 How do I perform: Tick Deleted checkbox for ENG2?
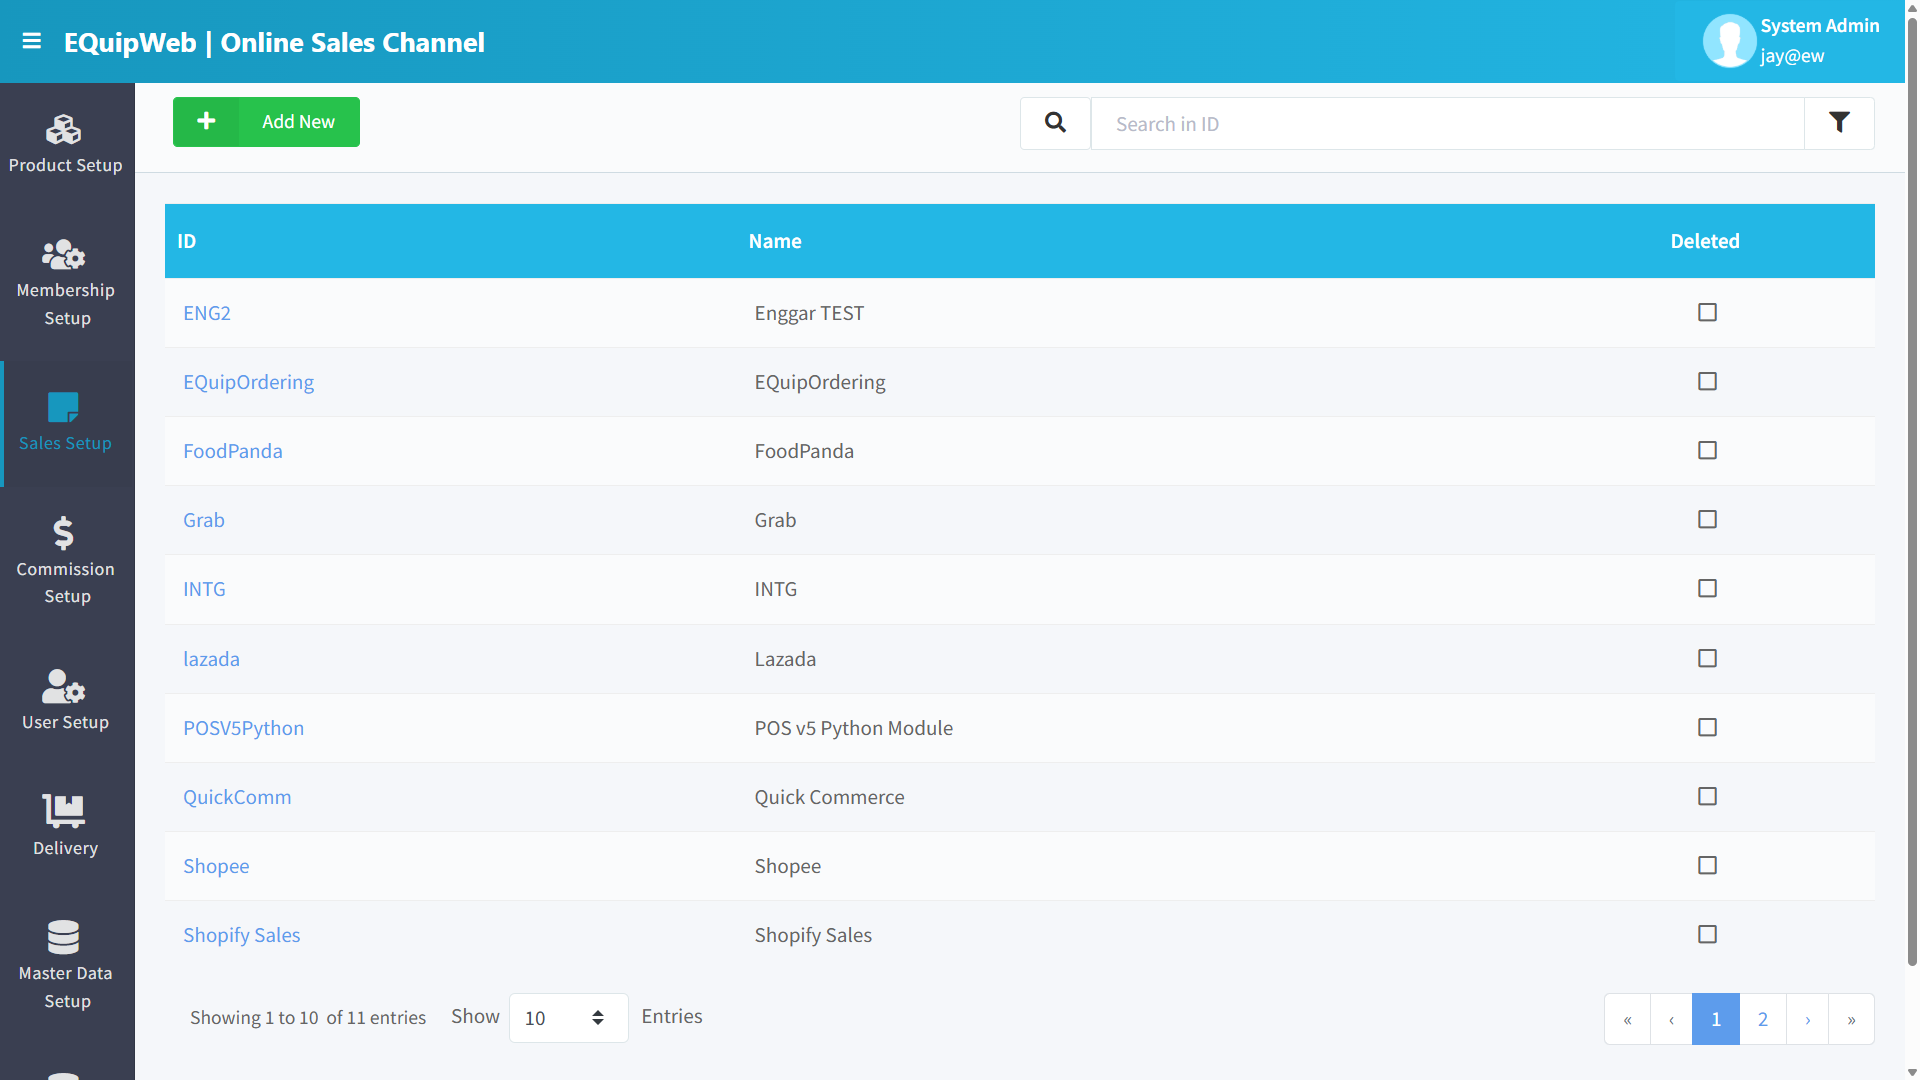click(1707, 312)
